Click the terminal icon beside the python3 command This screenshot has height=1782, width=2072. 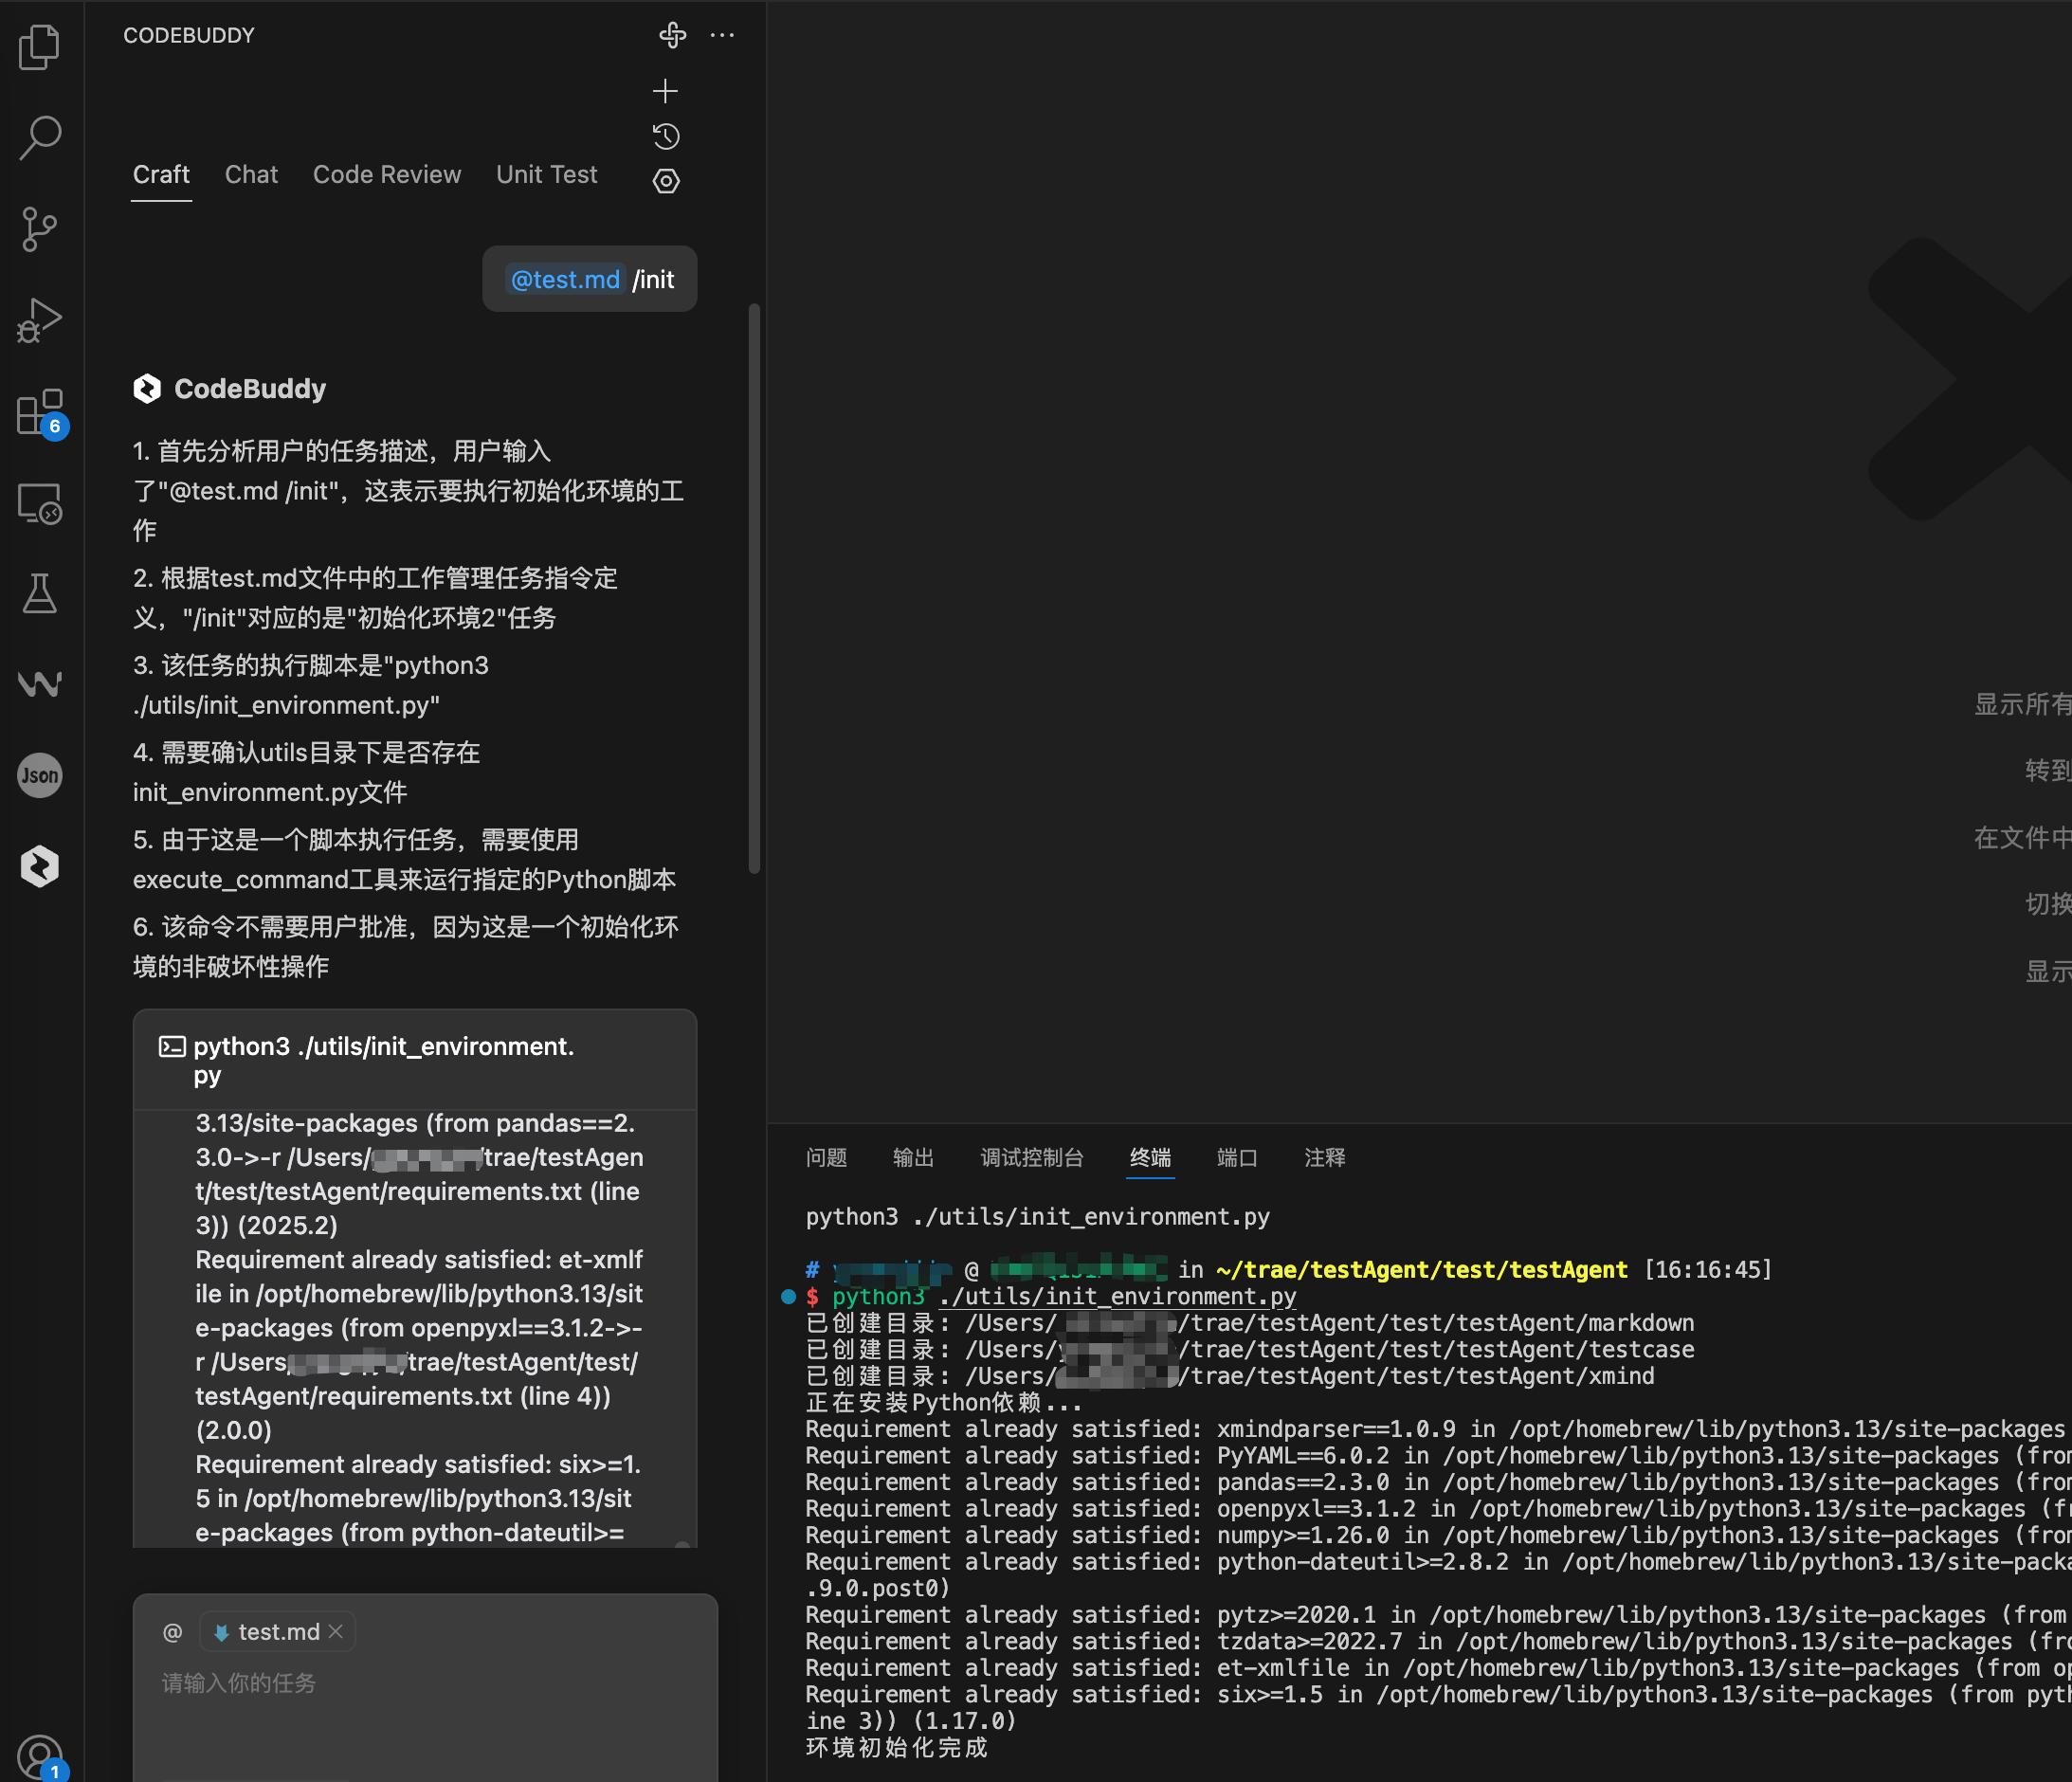point(172,1046)
